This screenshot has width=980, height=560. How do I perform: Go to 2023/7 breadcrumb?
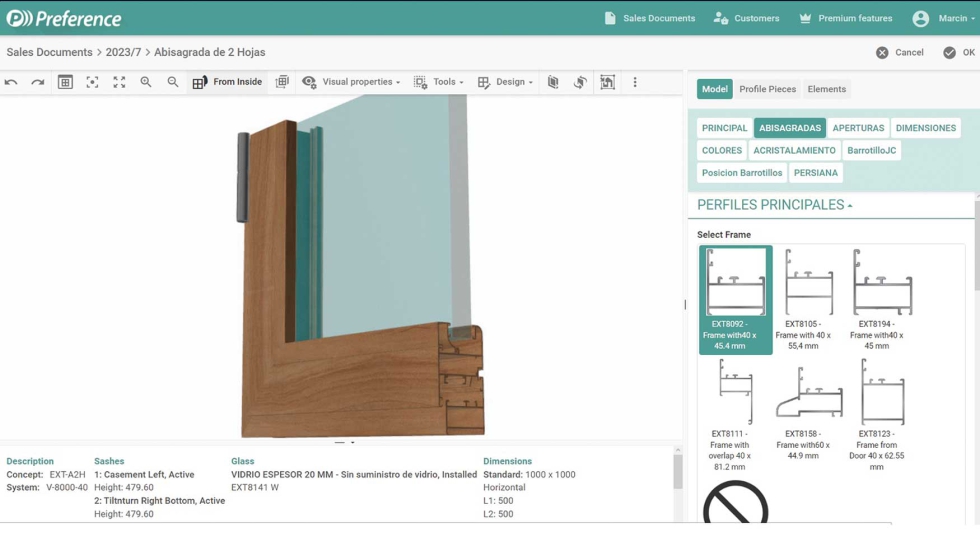tap(123, 52)
